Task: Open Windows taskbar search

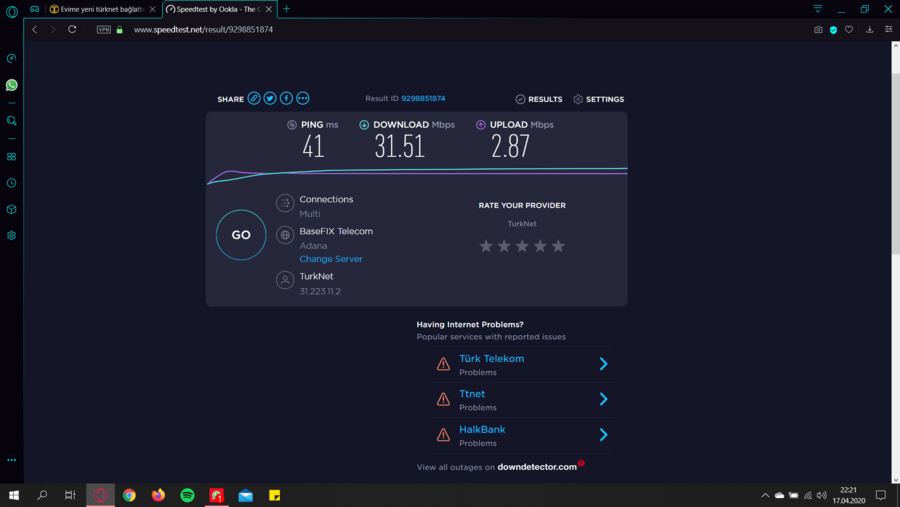Action: (42, 495)
